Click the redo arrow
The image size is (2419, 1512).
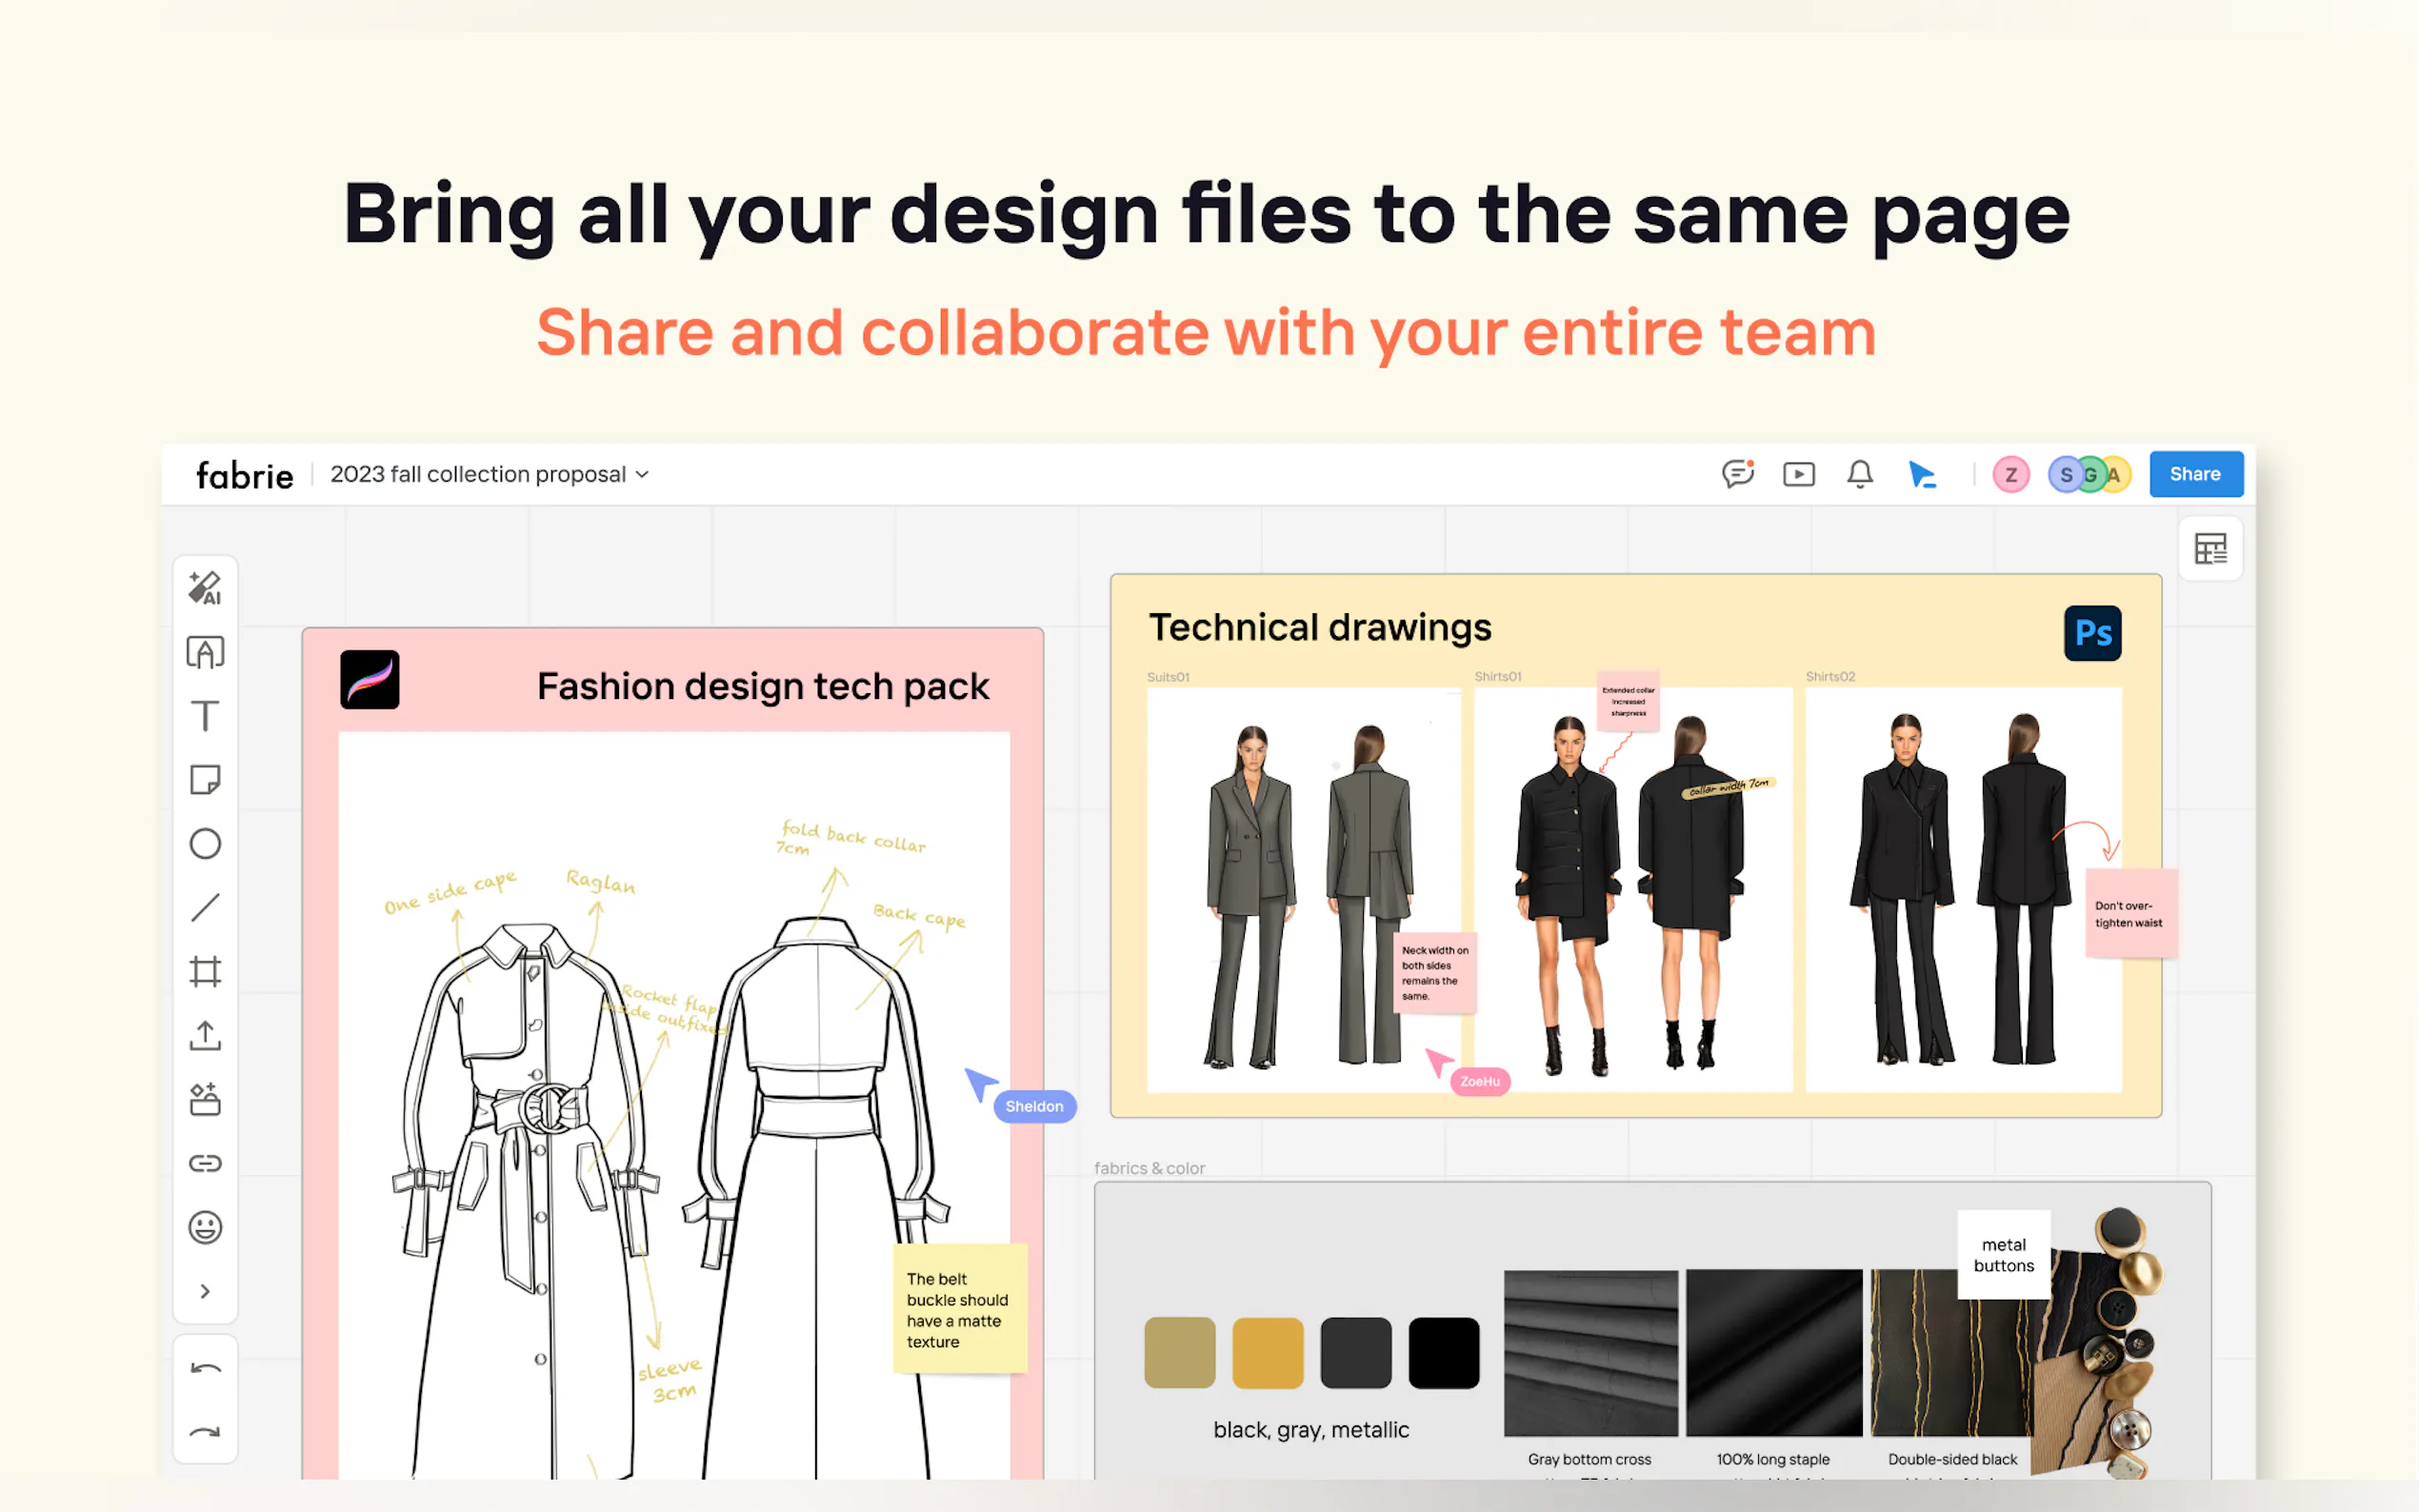205,1432
